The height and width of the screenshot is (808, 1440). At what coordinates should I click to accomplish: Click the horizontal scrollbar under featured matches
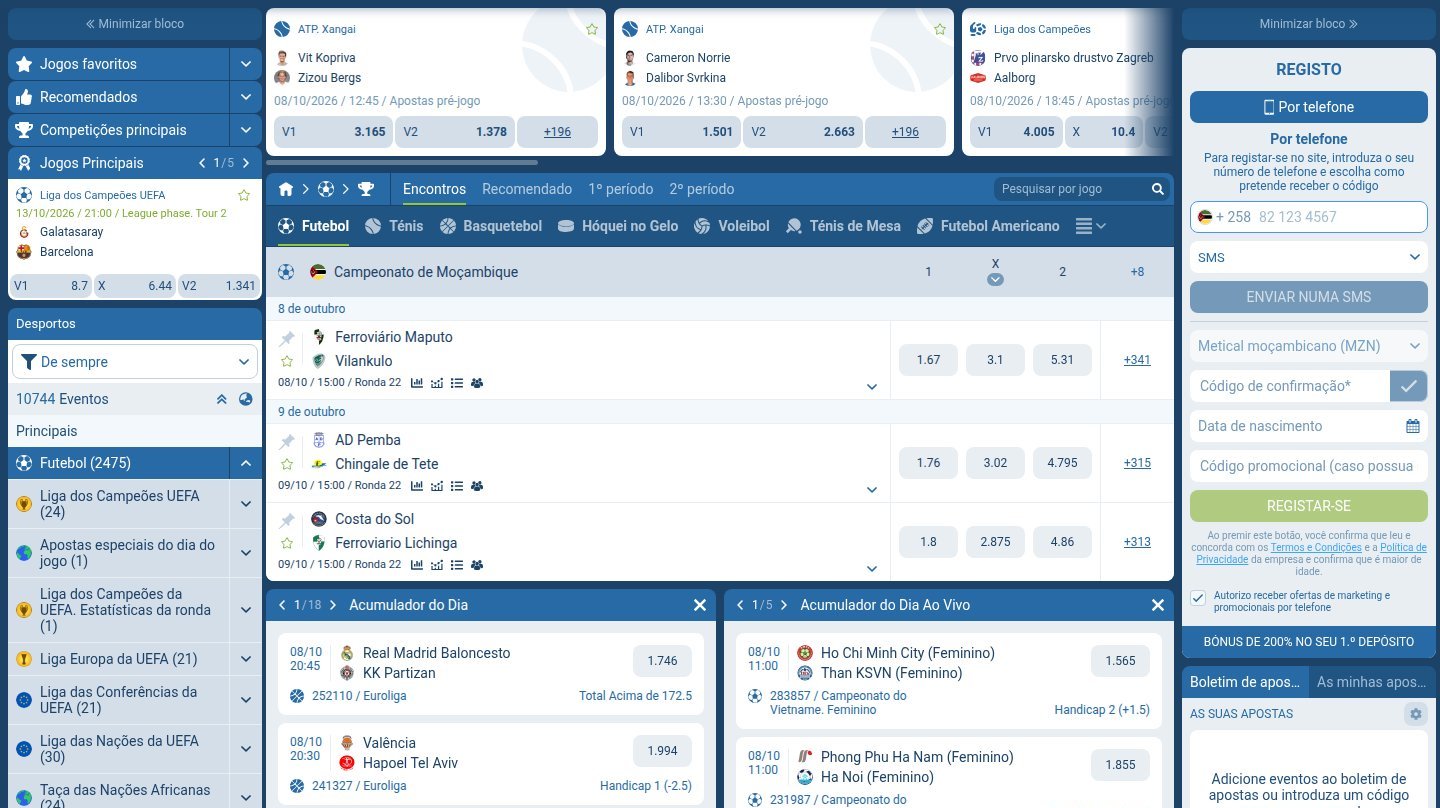pyautogui.click(x=402, y=162)
